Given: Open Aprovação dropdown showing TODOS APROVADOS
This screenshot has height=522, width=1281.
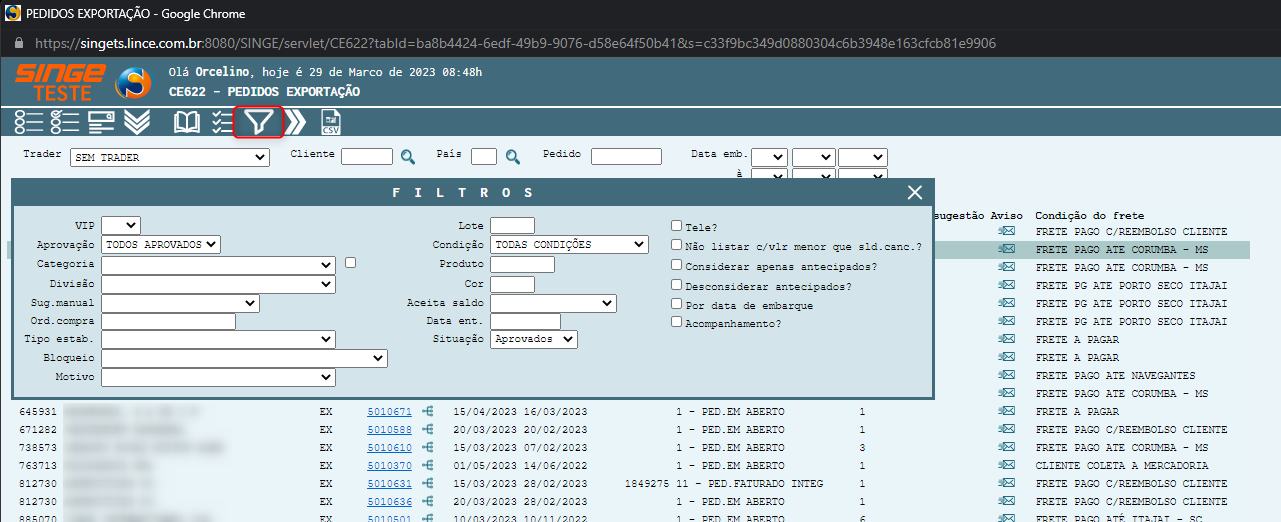Looking at the screenshot, I should click(161, 244).
